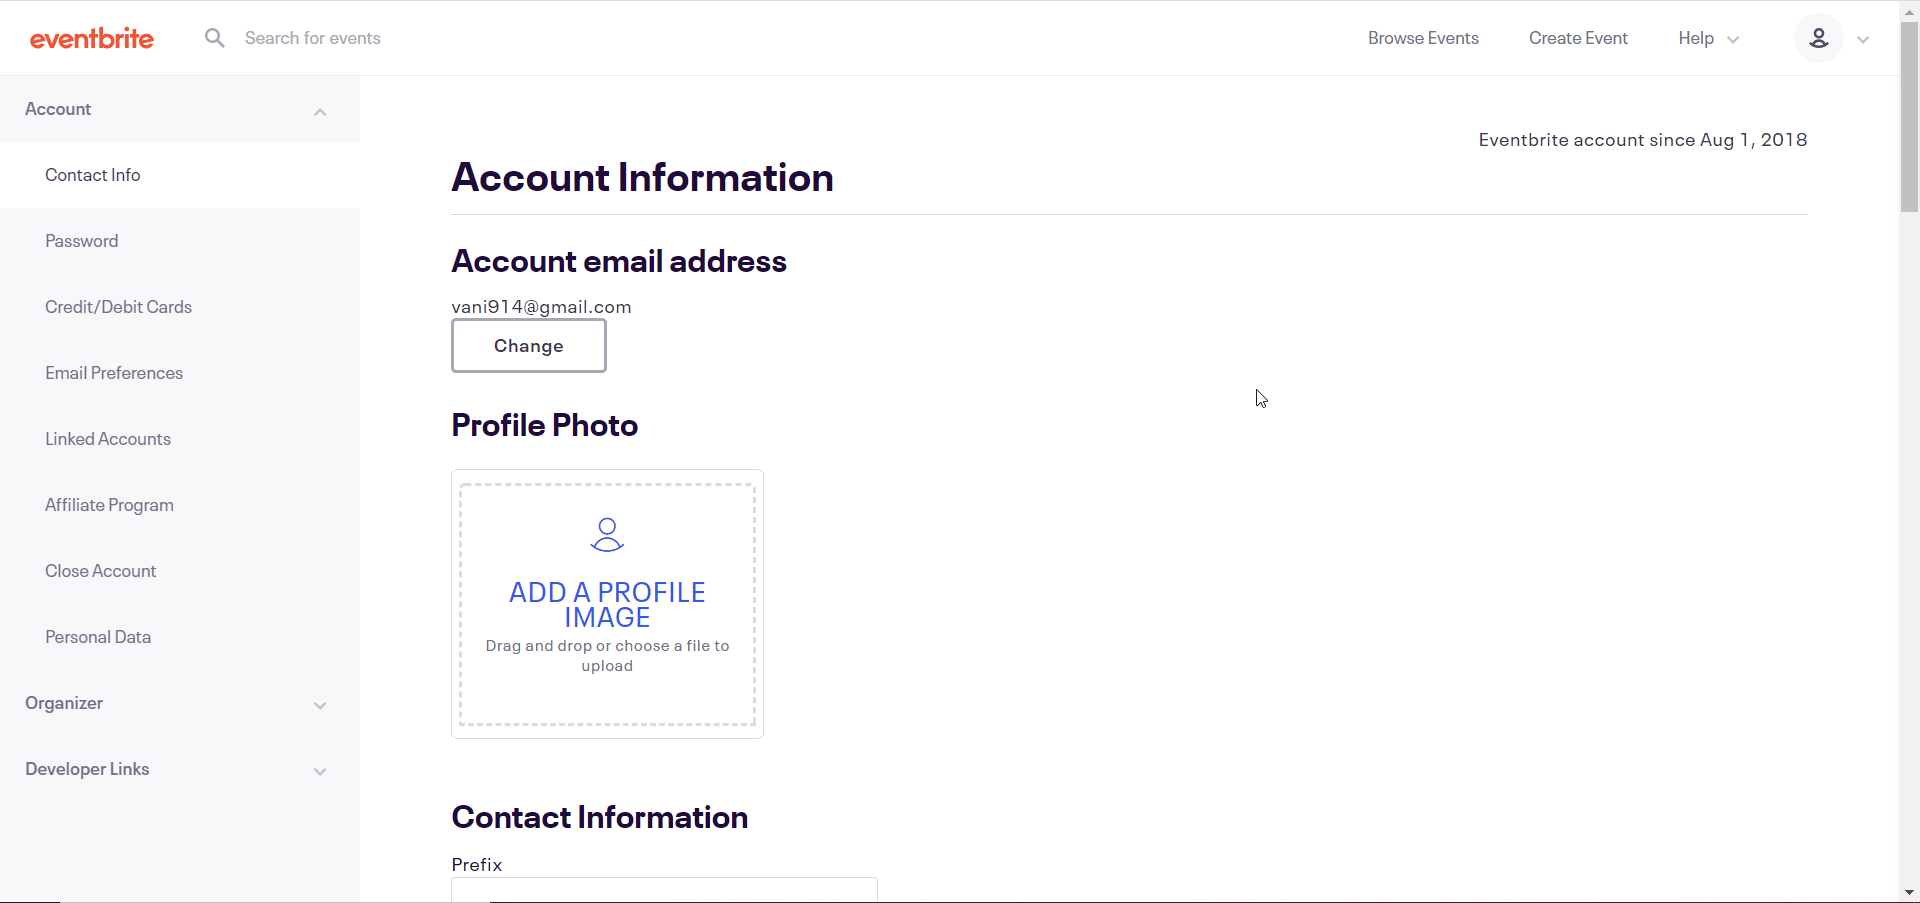Click the text 'Eventbrite account since Aug 1, 2018'

pos(1643,140)
